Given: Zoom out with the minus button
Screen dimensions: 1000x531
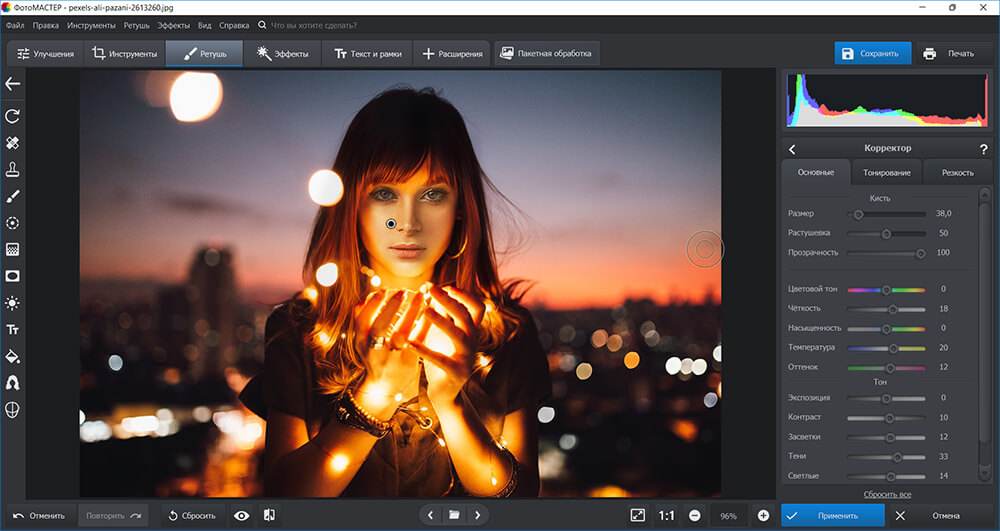Looking at the screenshot, I should pyautogui.click(x=695, y=516).
